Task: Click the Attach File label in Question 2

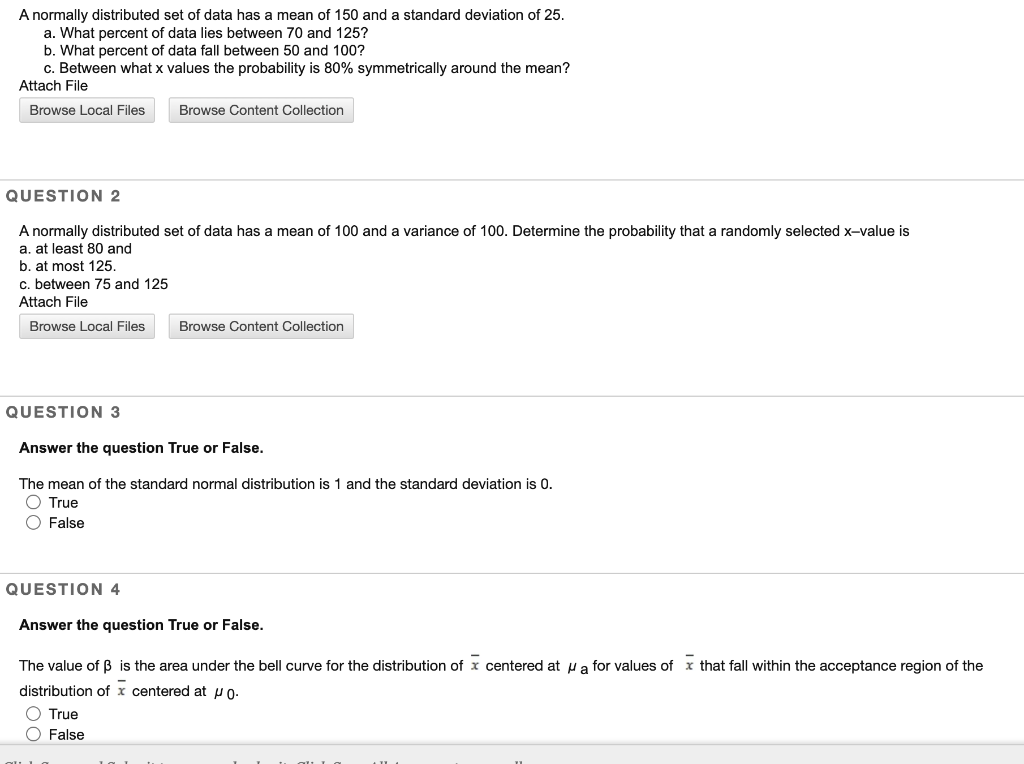Action: [x=52, y=302]
